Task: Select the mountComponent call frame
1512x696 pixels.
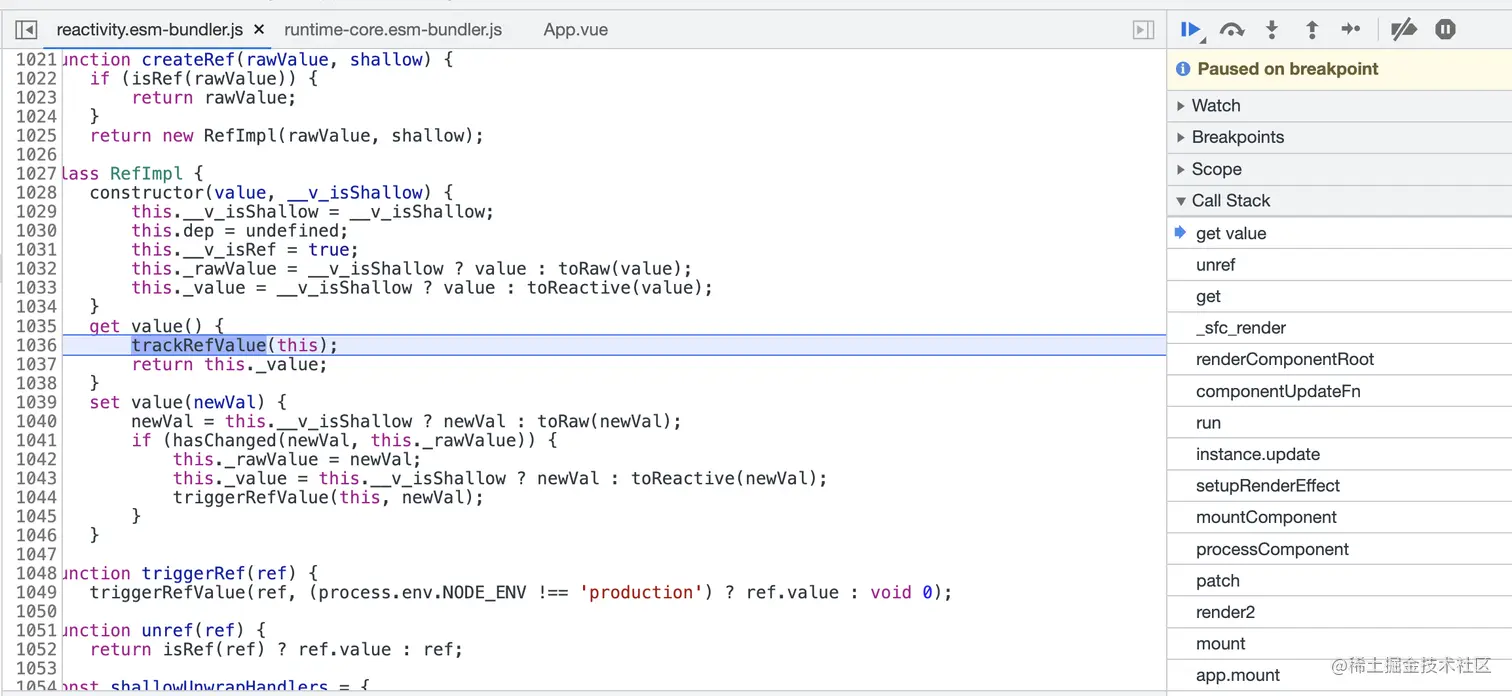Action: point(1266,518)
